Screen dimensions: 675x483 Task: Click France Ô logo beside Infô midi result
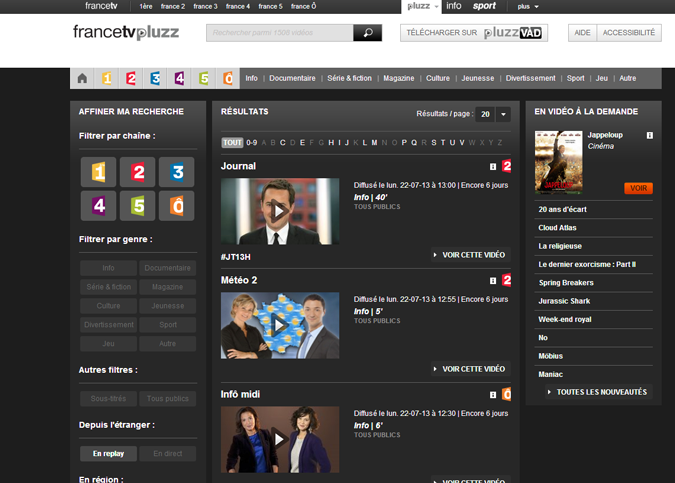(507, 394)
